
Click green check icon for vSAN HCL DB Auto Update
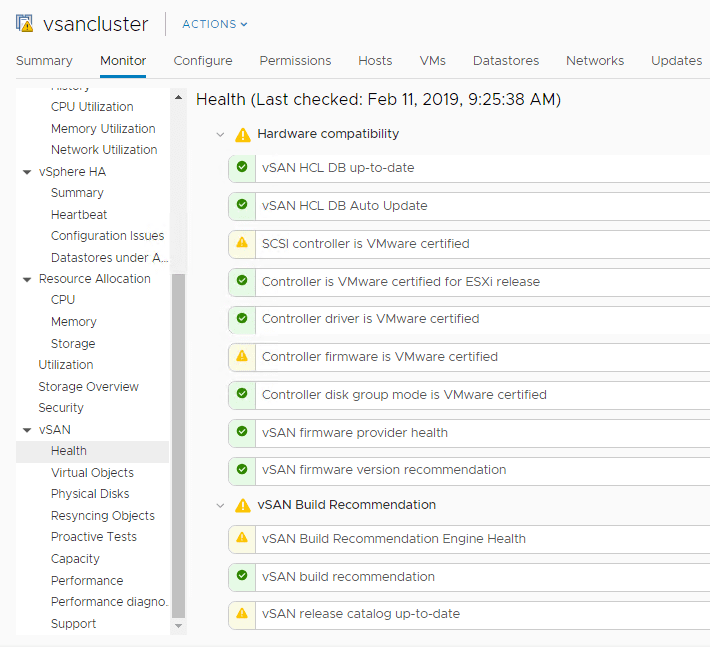(x=242, y=204)
